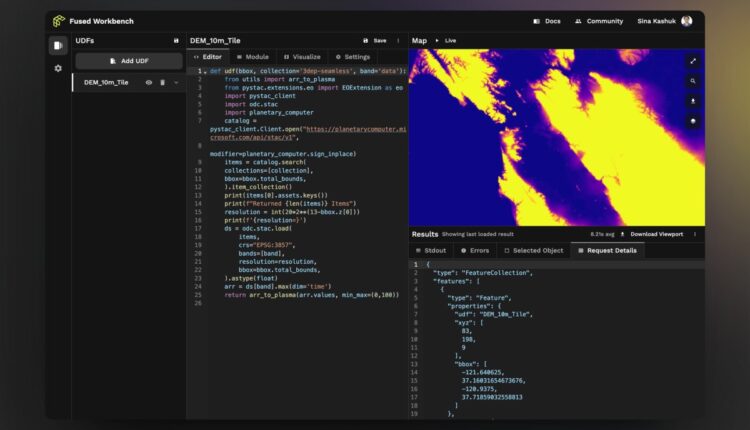This screenshot has width=750, height=430.
Task: Click the Fused Workbench logo
Action: pos(59,20)
